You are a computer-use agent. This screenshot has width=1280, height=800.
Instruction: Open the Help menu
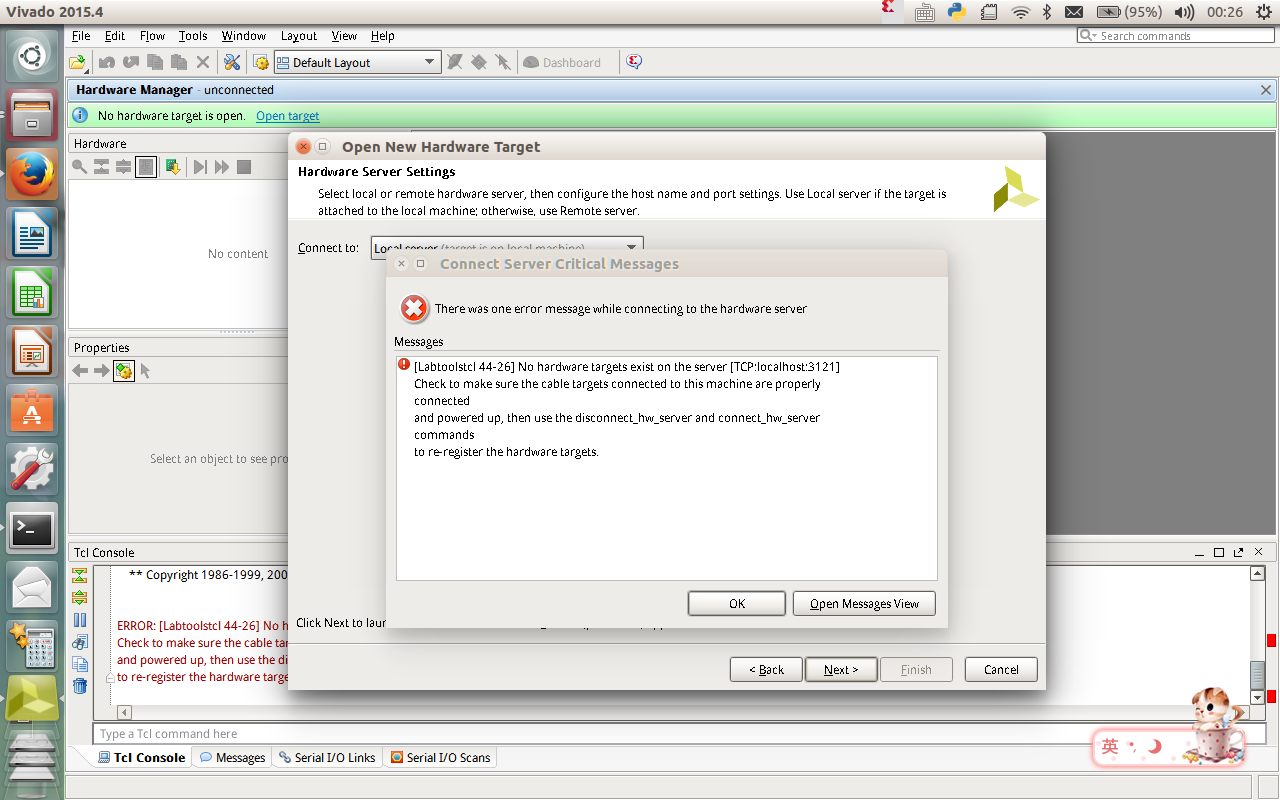click(x=383, y=36)
